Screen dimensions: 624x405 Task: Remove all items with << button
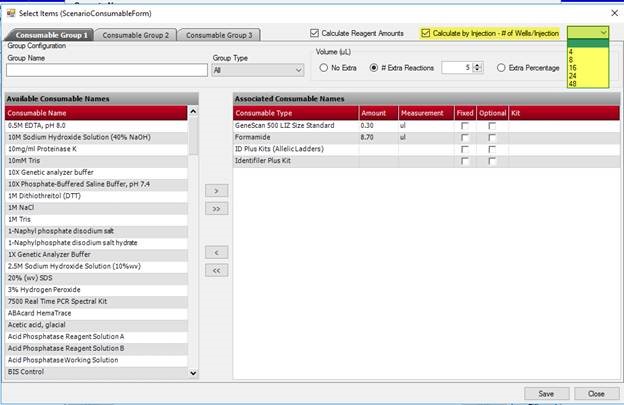pos(216,271)
